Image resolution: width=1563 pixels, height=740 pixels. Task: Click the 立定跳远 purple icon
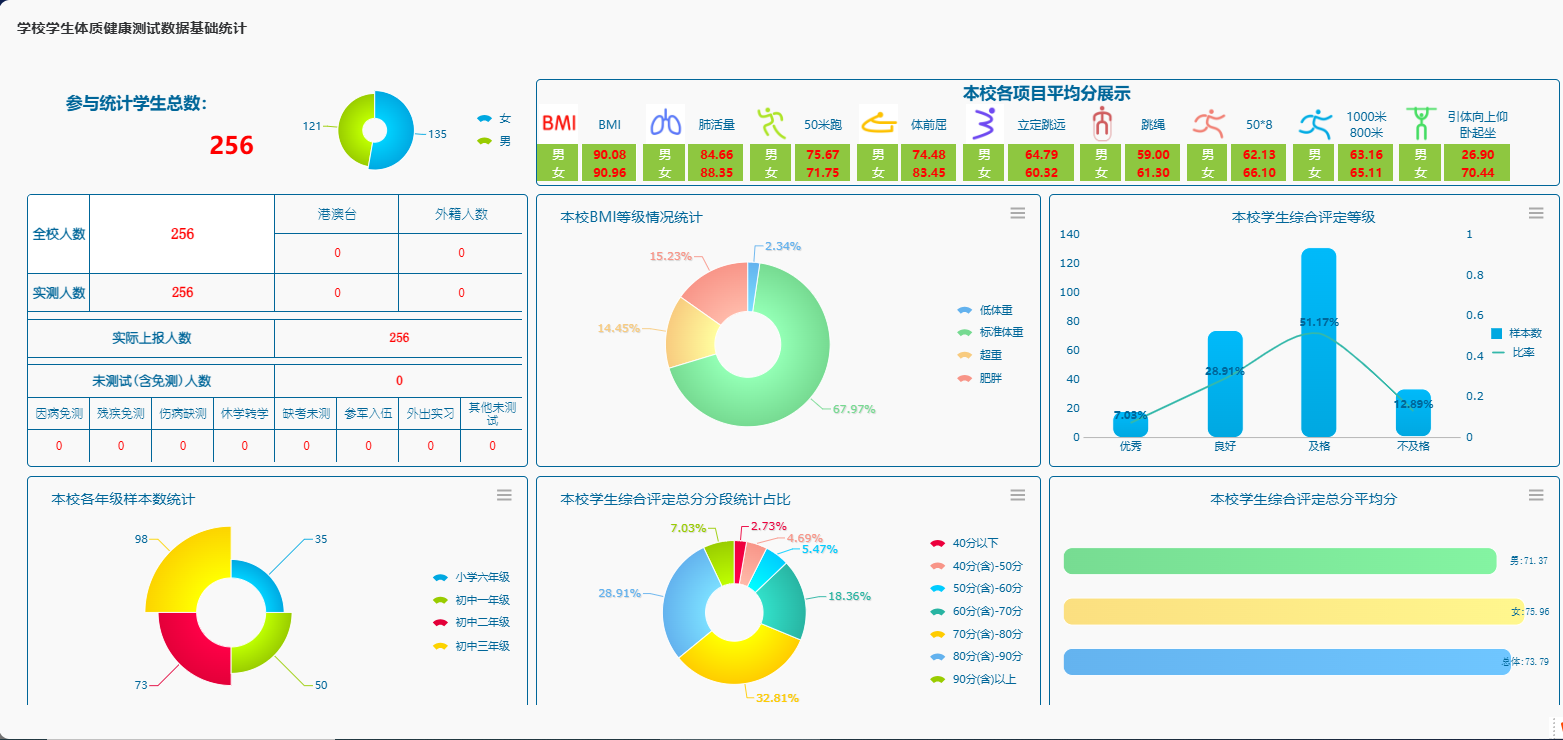coord(985,124)
